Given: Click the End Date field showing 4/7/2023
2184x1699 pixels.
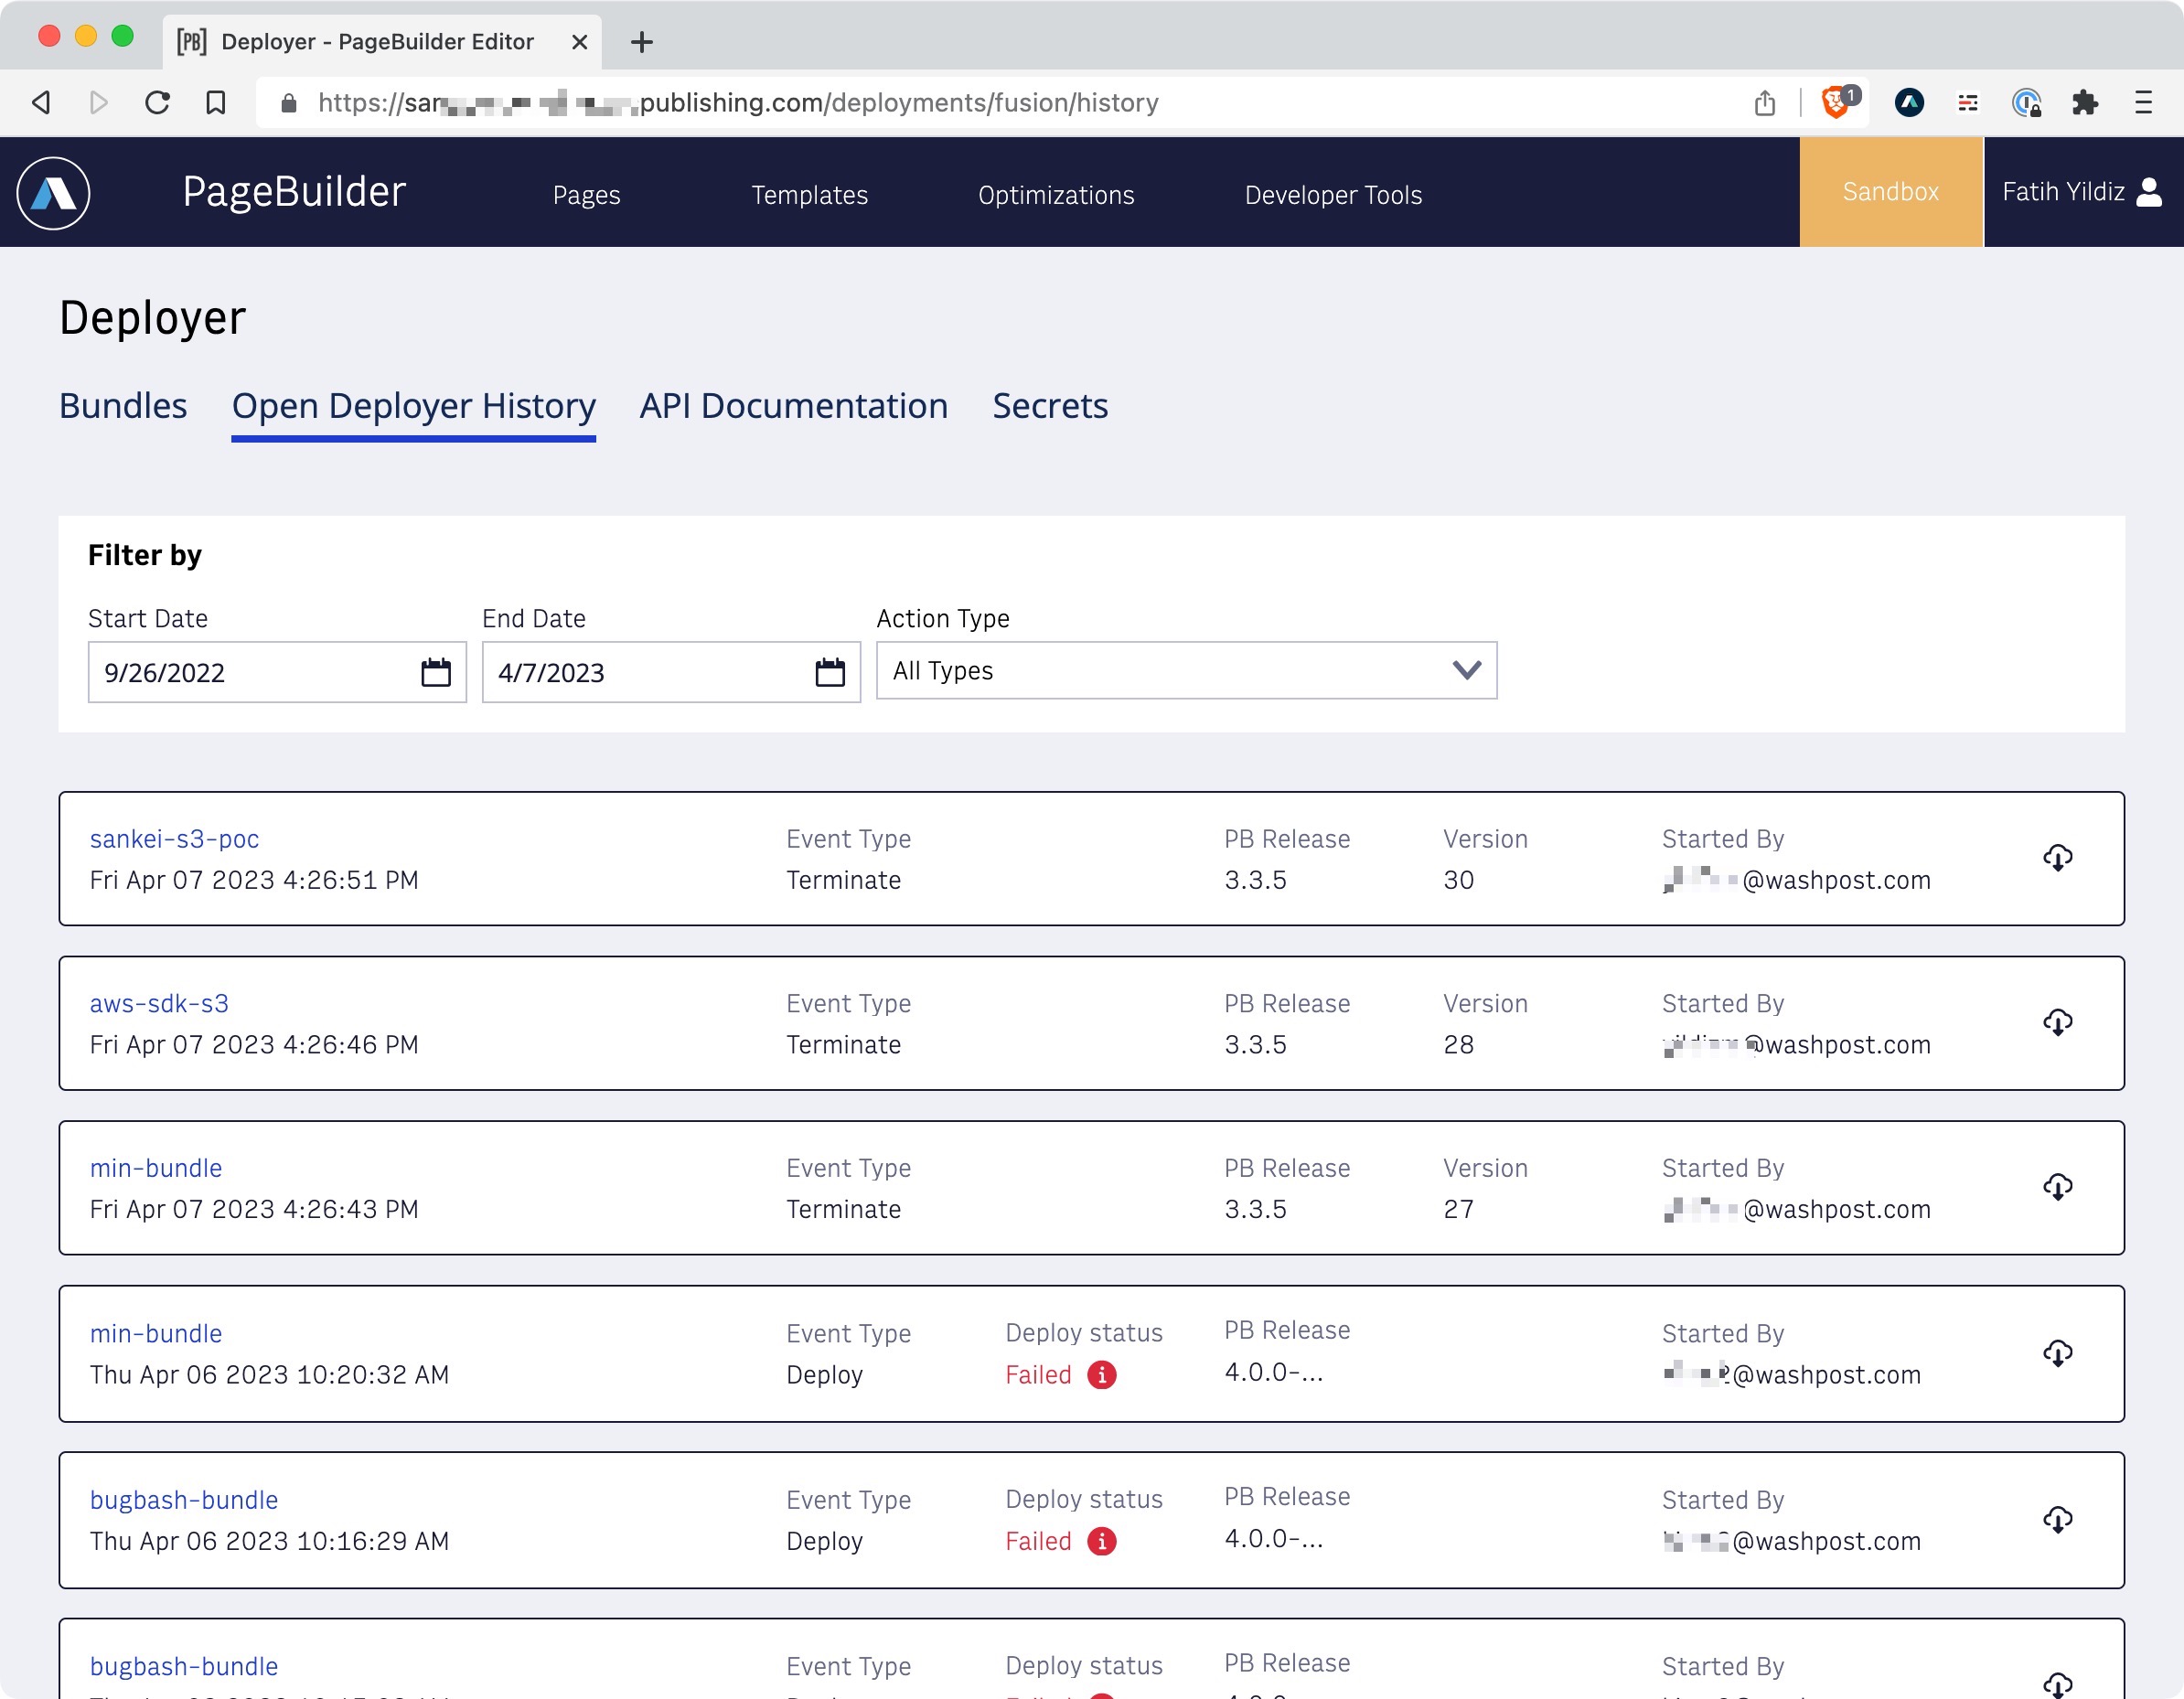Looking at the screenshot, I should pyautogui.click(x=671, y=672).
